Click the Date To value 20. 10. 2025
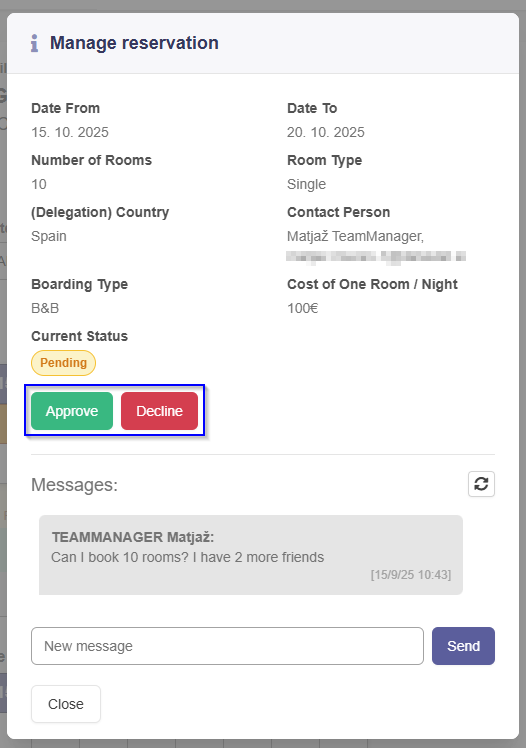Viewport: 526px width, 748px height. coord(326,132)
